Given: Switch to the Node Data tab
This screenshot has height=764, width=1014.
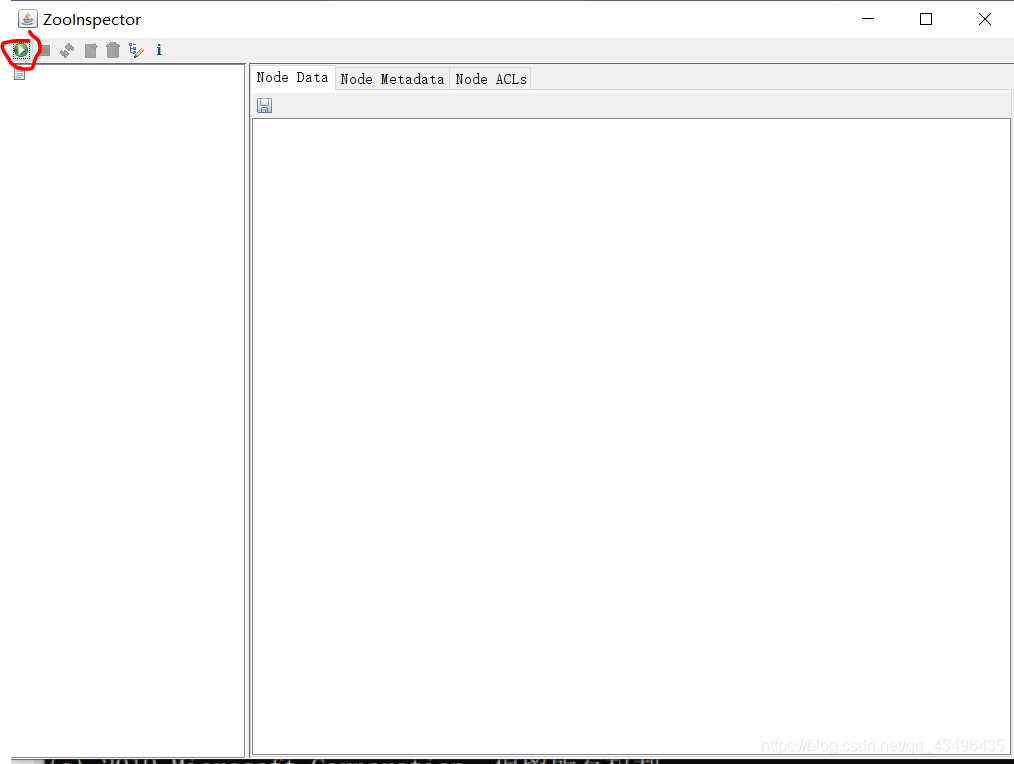Looking at the screenshot, I should tap(292, 78).
